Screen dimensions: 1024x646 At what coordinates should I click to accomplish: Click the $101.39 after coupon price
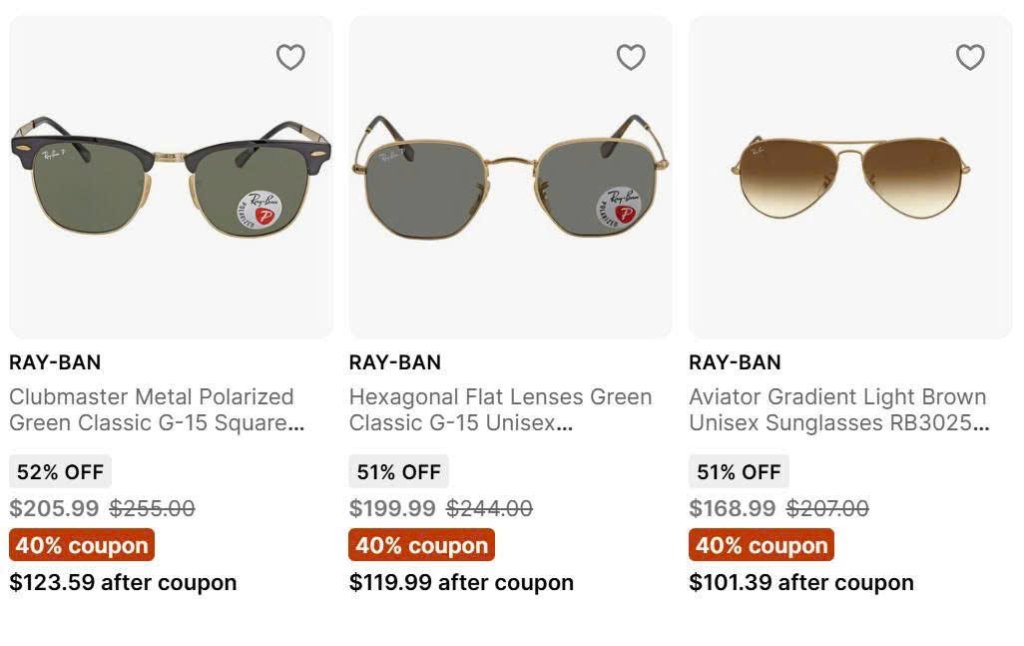click(801, 582)
